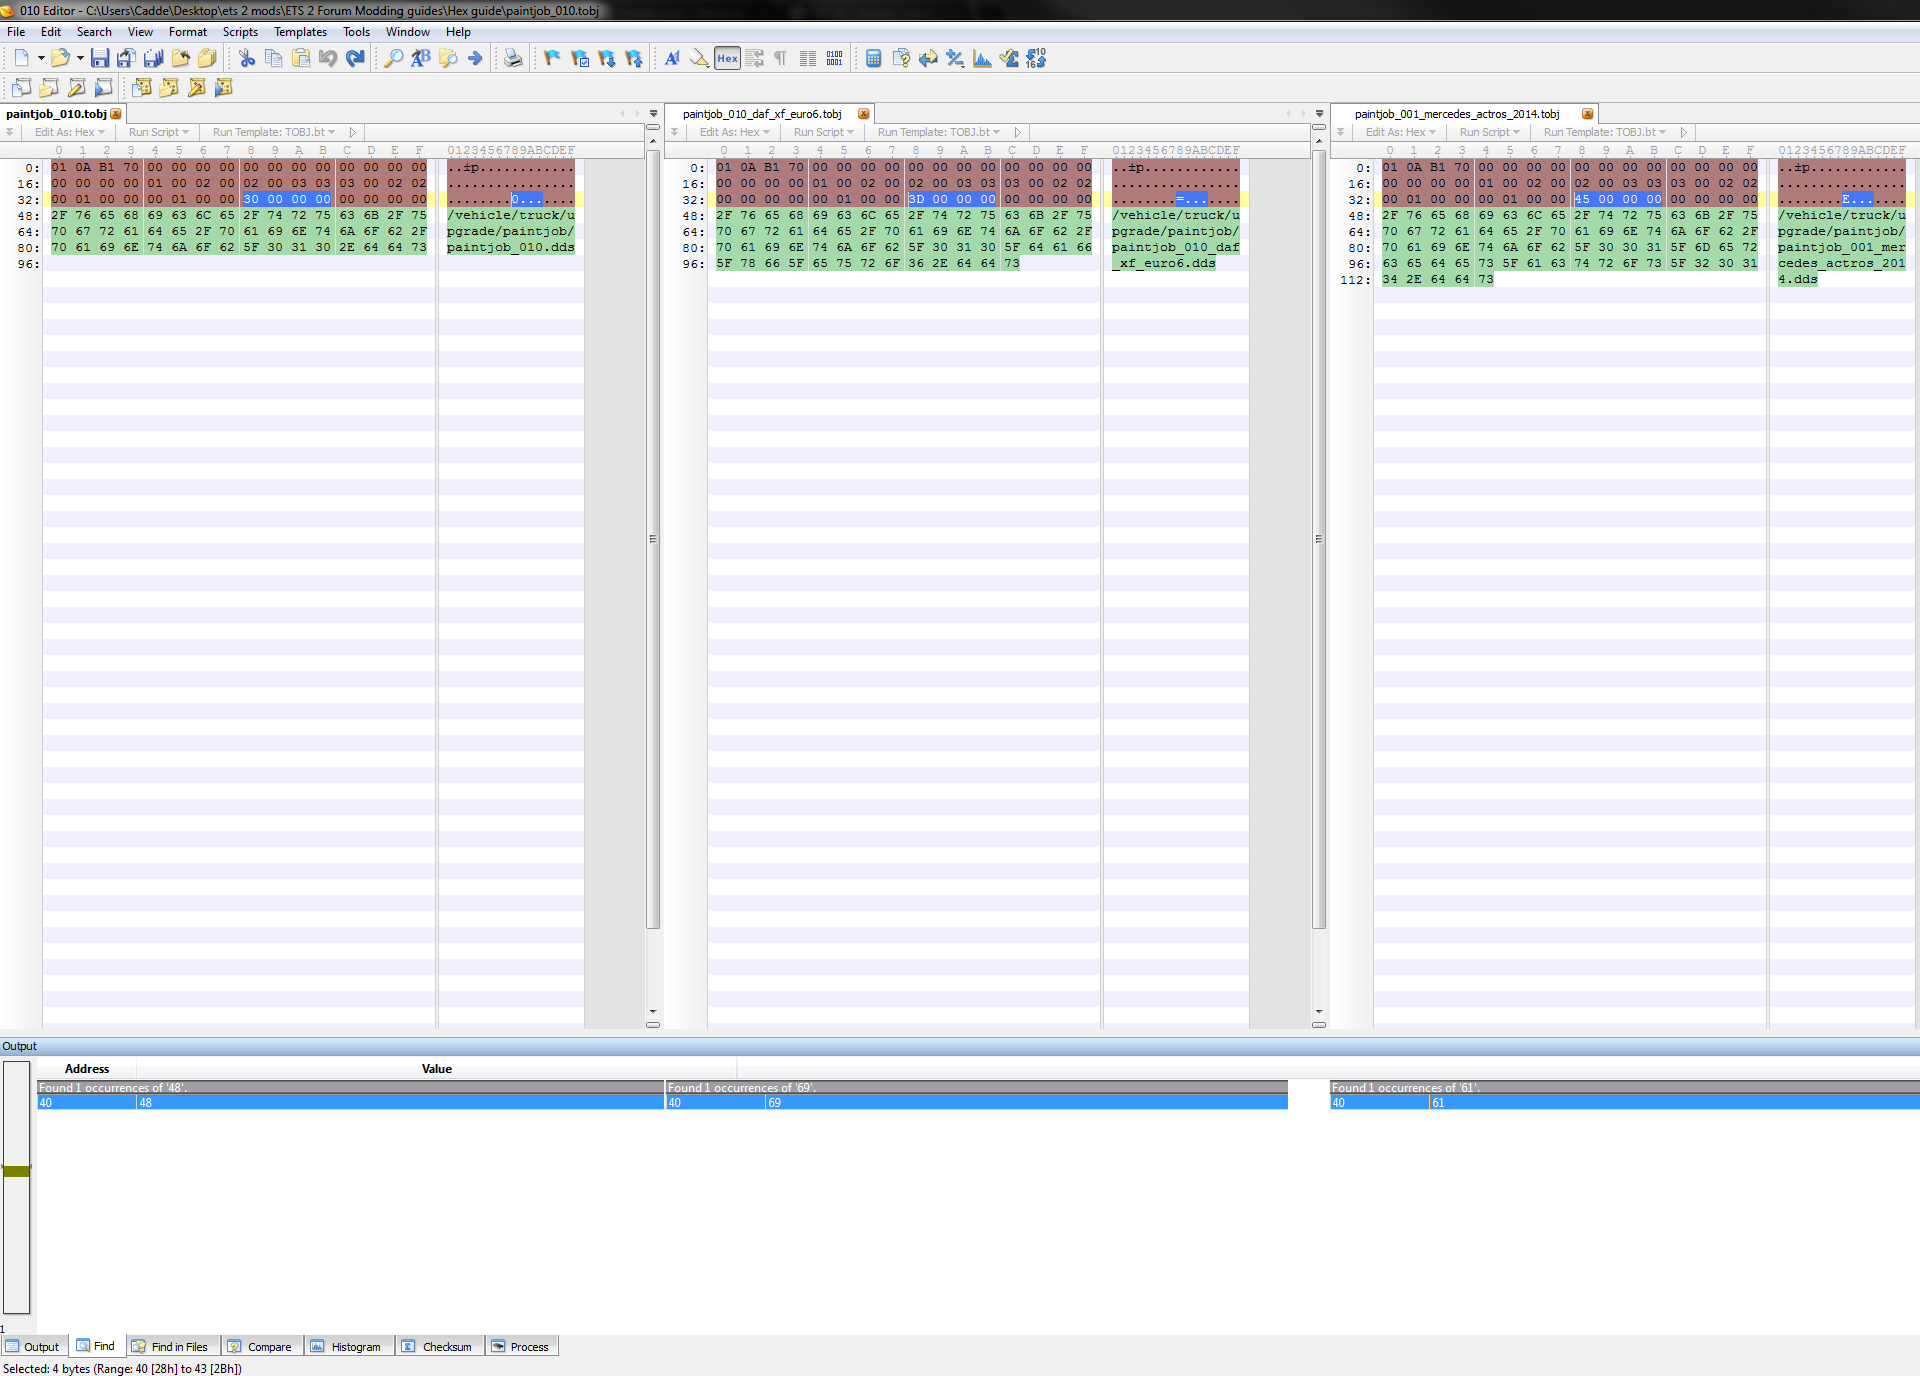Open Histogram from toolbar chart icon
The image size is (1920, 1376).
tap(982, 58)
